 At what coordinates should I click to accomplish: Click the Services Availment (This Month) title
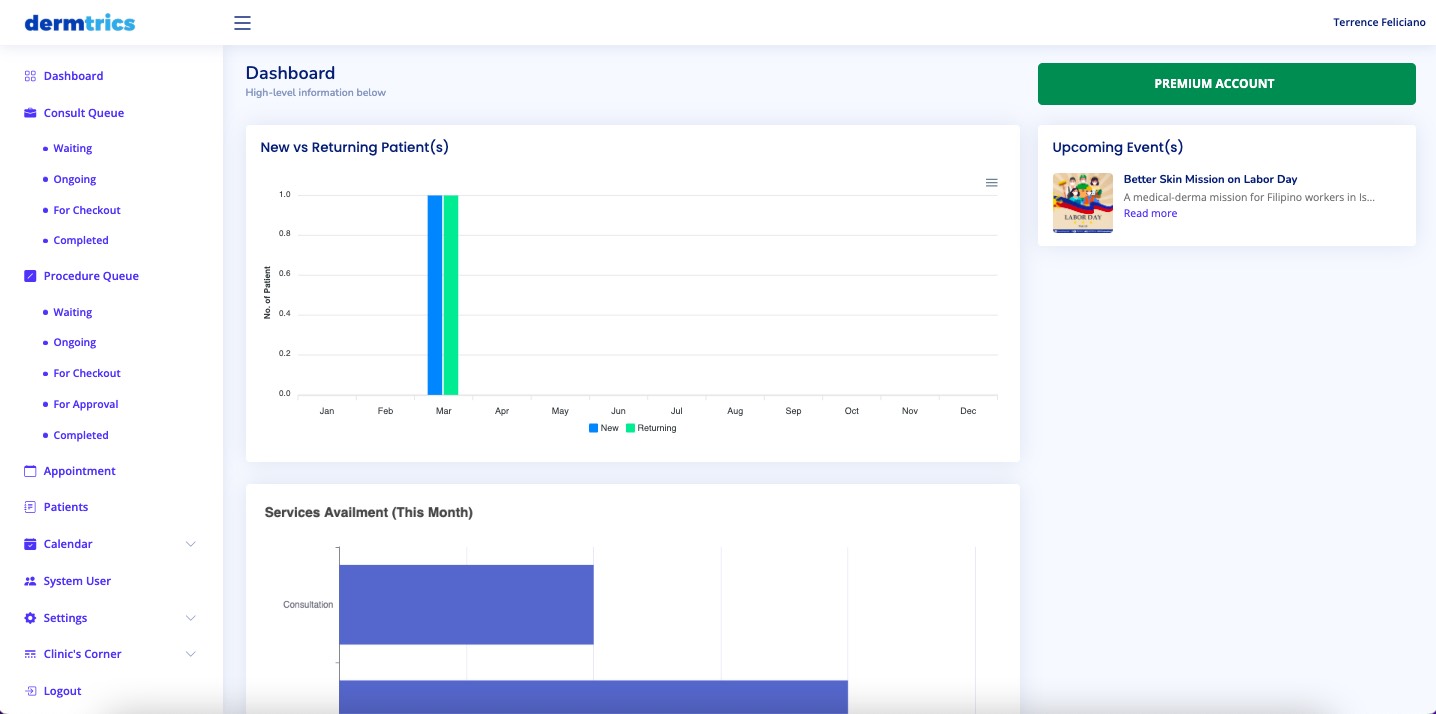[x=368, y=512]
